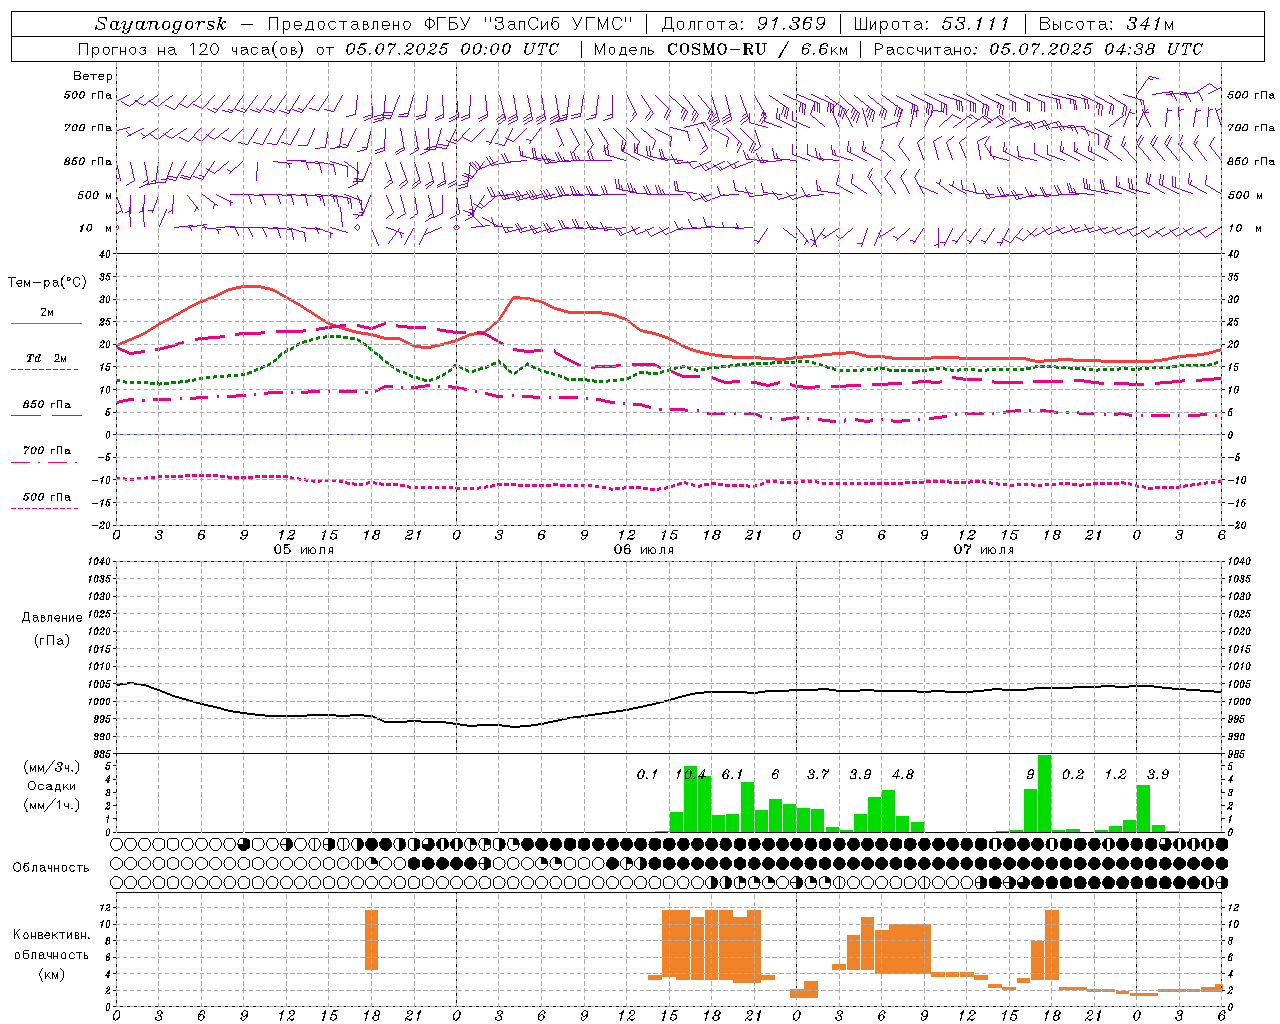Click the Долгота: 91.369 value
1280x1024 pixels.
coord(744,24)
